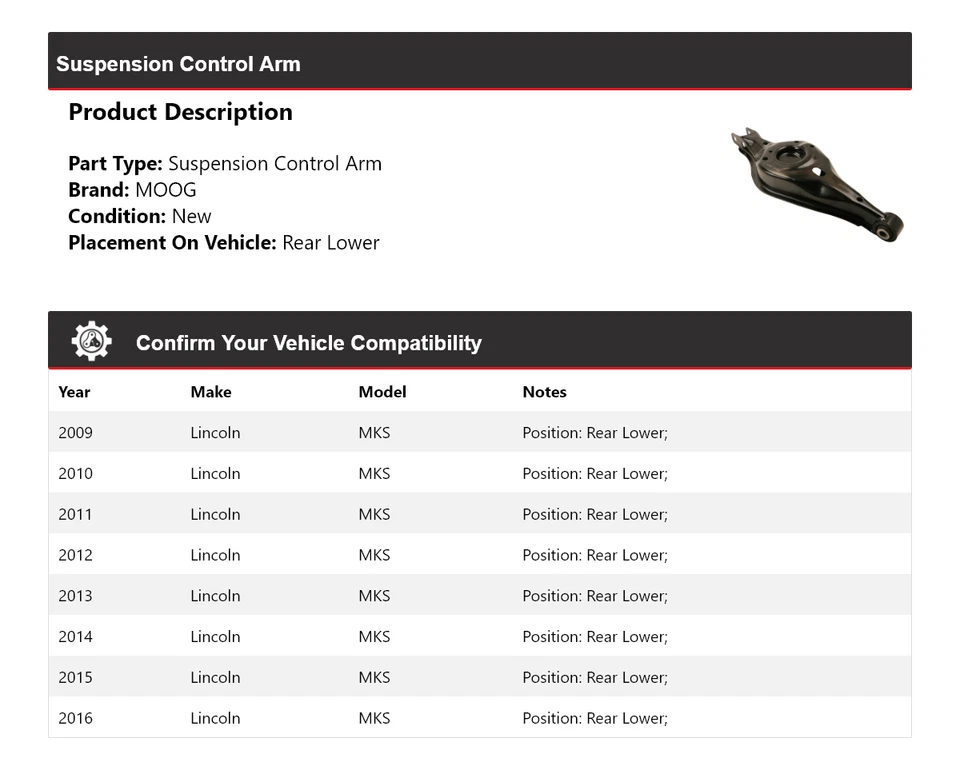Select the 2009 Lincoln MKS row

click(480, 432)
